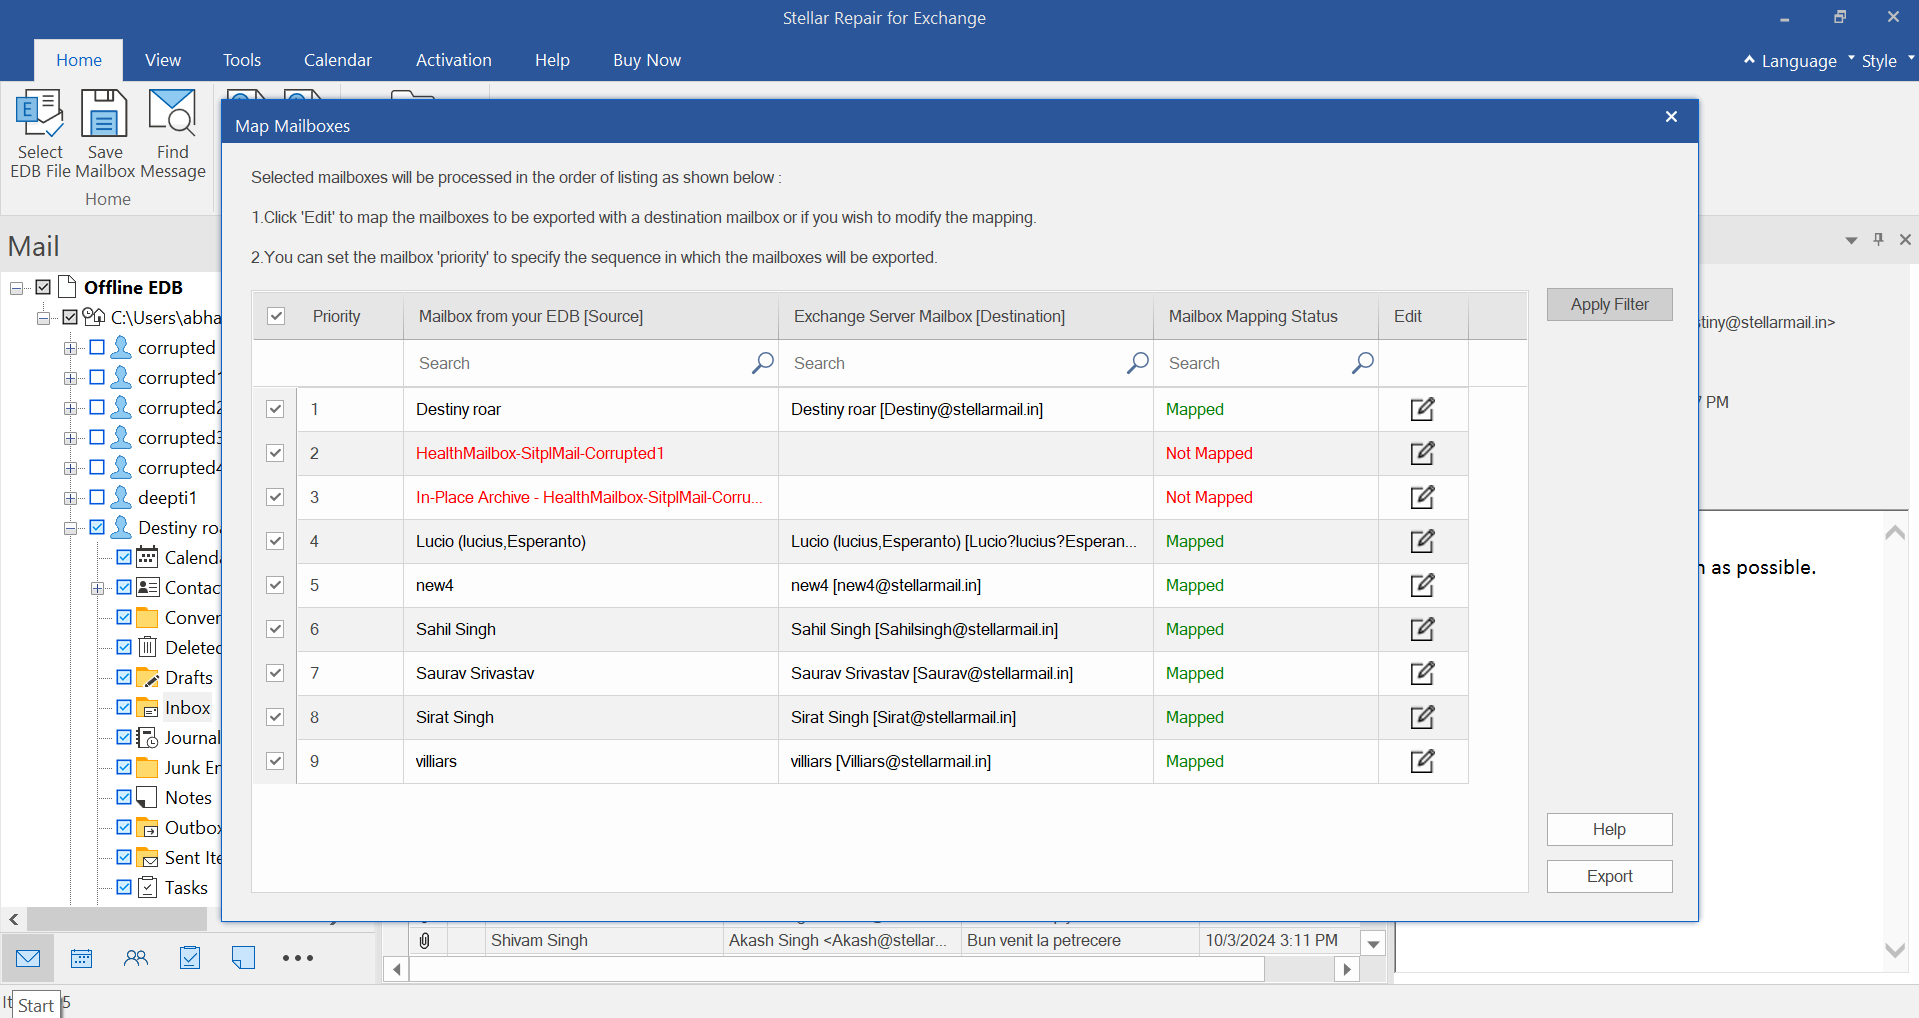1919x1018 pixels.
Task: Click the Export button
Action: click(1608, 876)
